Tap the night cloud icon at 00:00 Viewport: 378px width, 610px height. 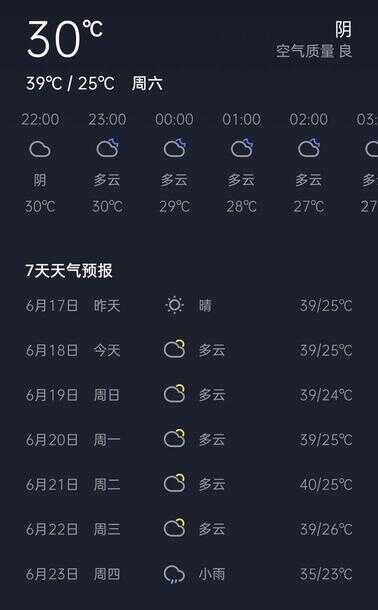[175, 148]
